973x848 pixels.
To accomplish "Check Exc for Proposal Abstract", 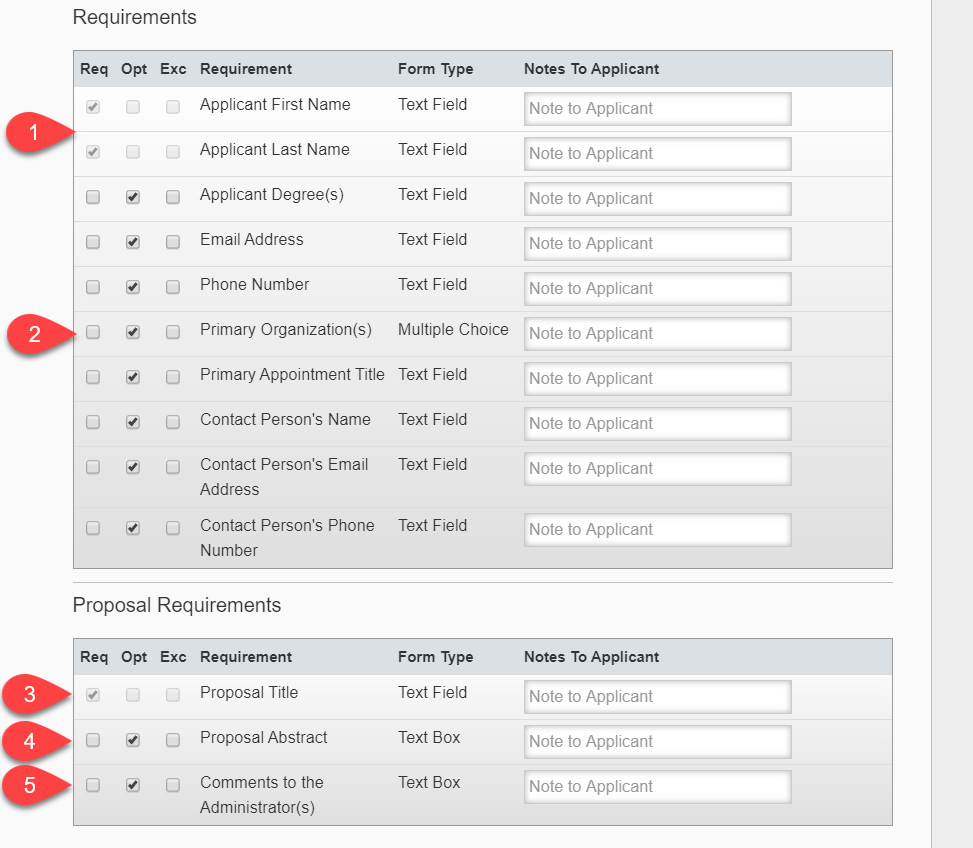I will point(173,740).
